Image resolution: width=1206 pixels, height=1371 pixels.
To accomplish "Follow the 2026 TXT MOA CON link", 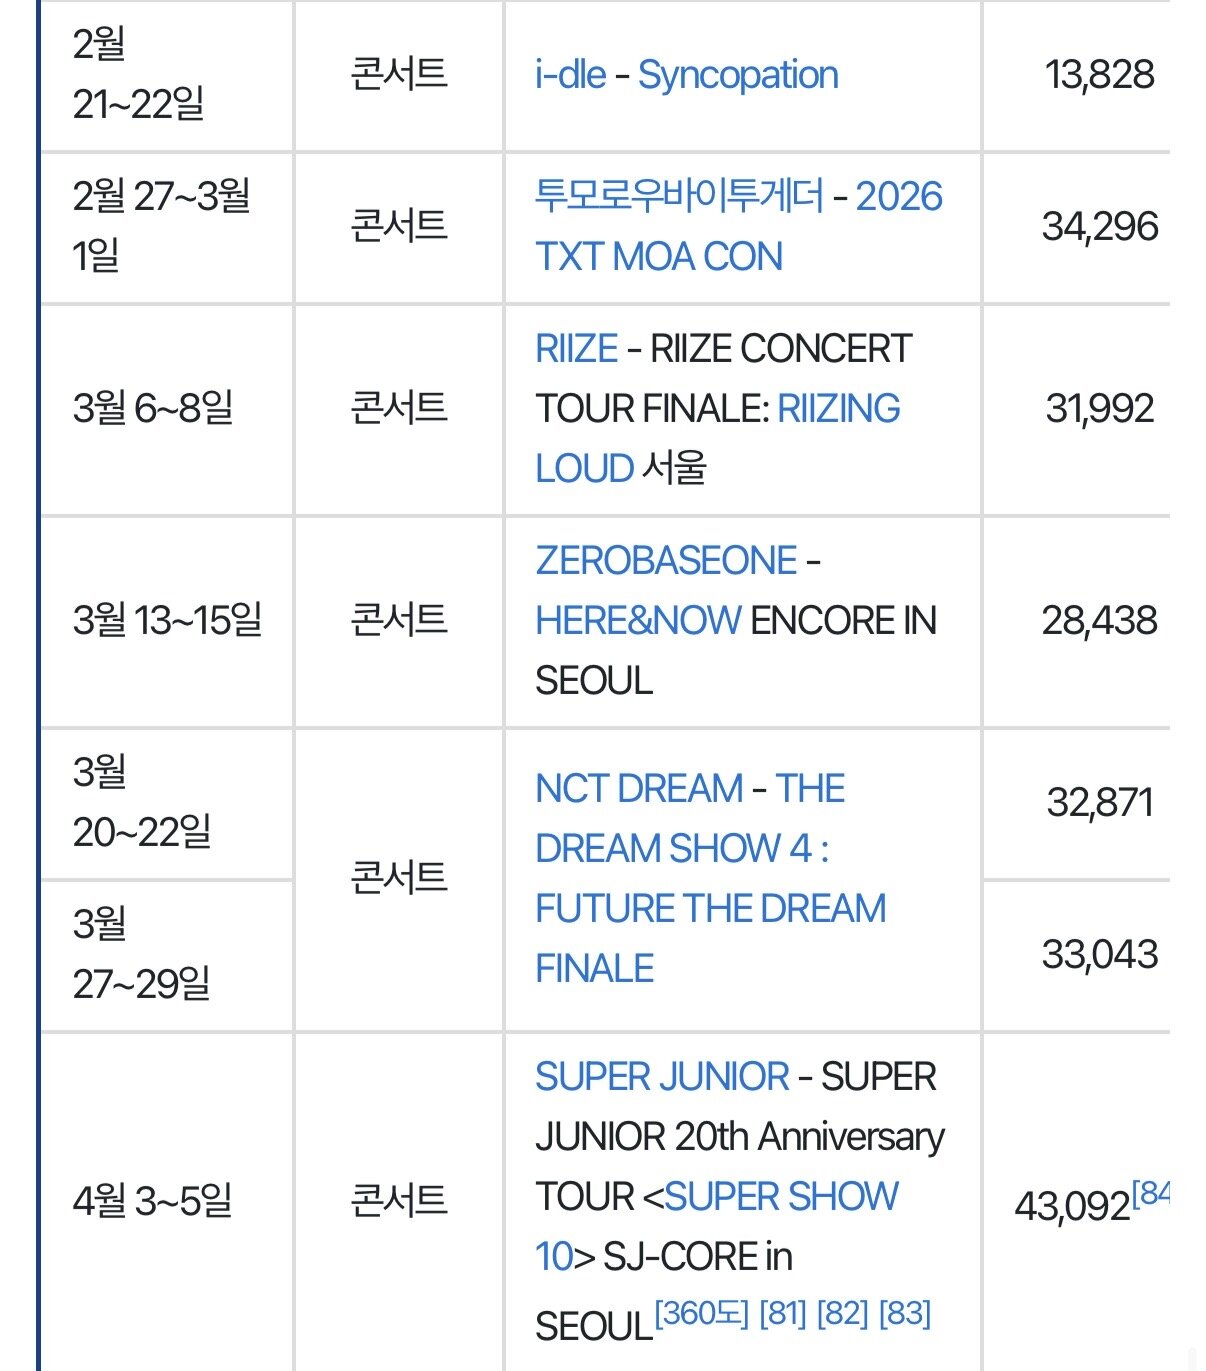I will 659,257.
